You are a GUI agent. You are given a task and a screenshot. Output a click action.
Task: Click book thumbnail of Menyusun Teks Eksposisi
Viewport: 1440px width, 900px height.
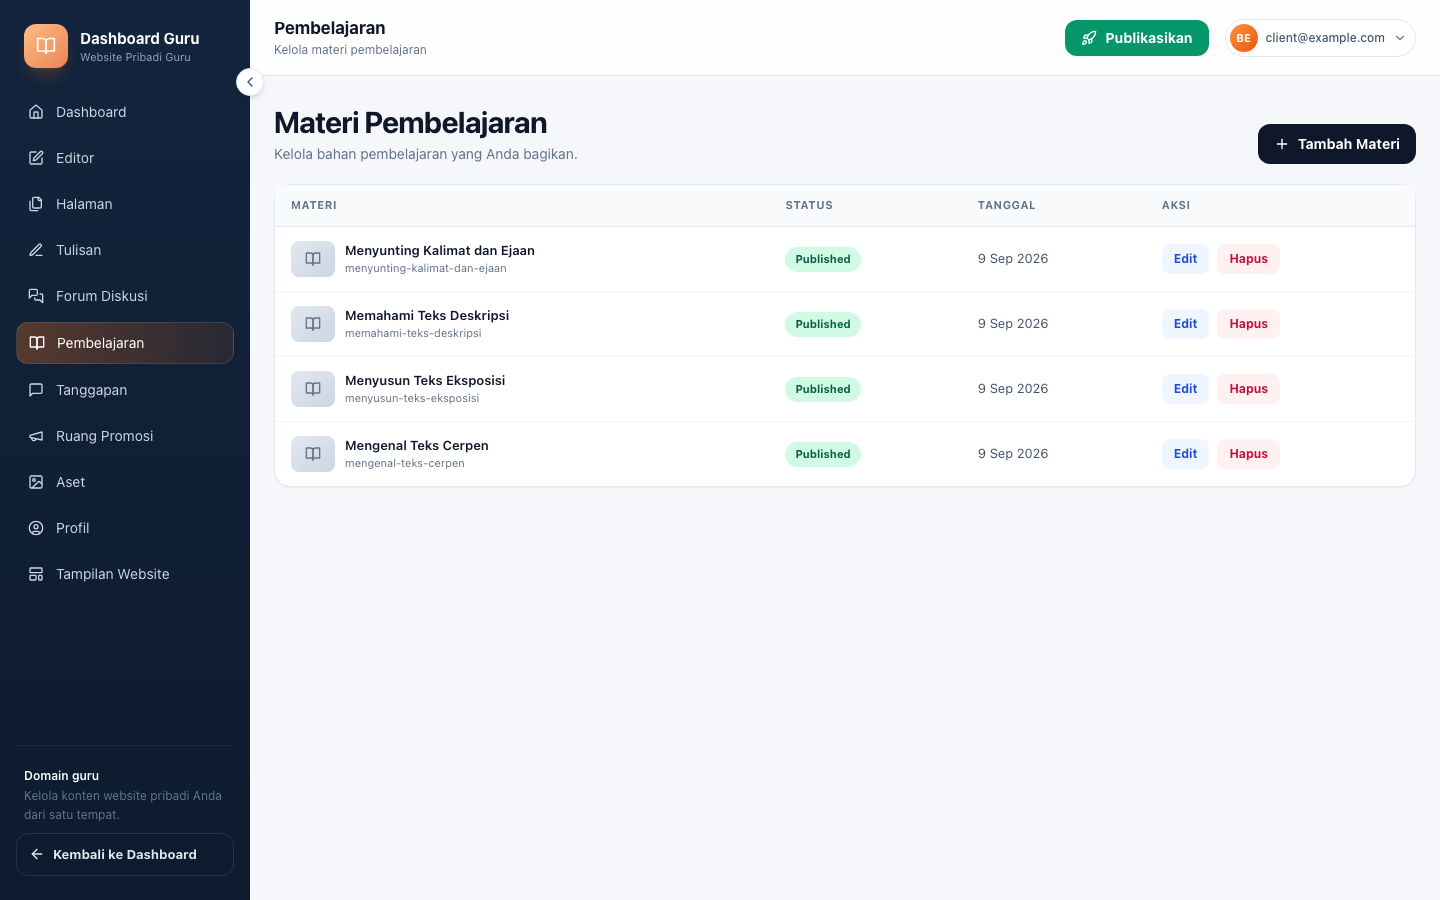click(313, 389)
